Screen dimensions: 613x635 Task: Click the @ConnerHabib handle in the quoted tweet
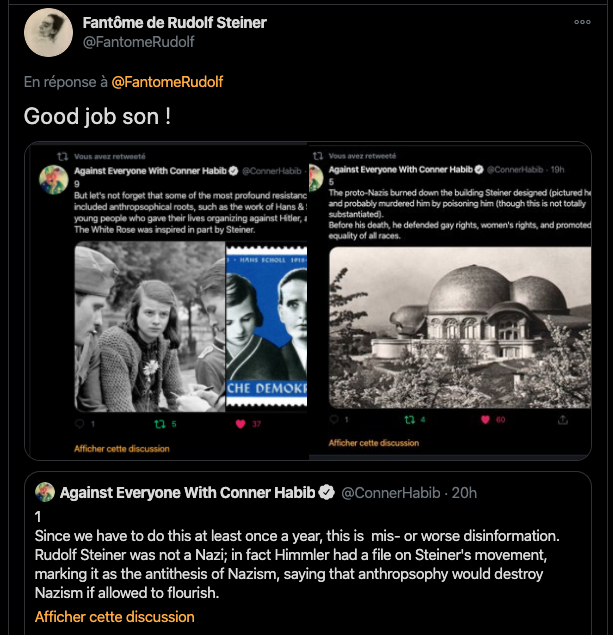pos(391,492)
